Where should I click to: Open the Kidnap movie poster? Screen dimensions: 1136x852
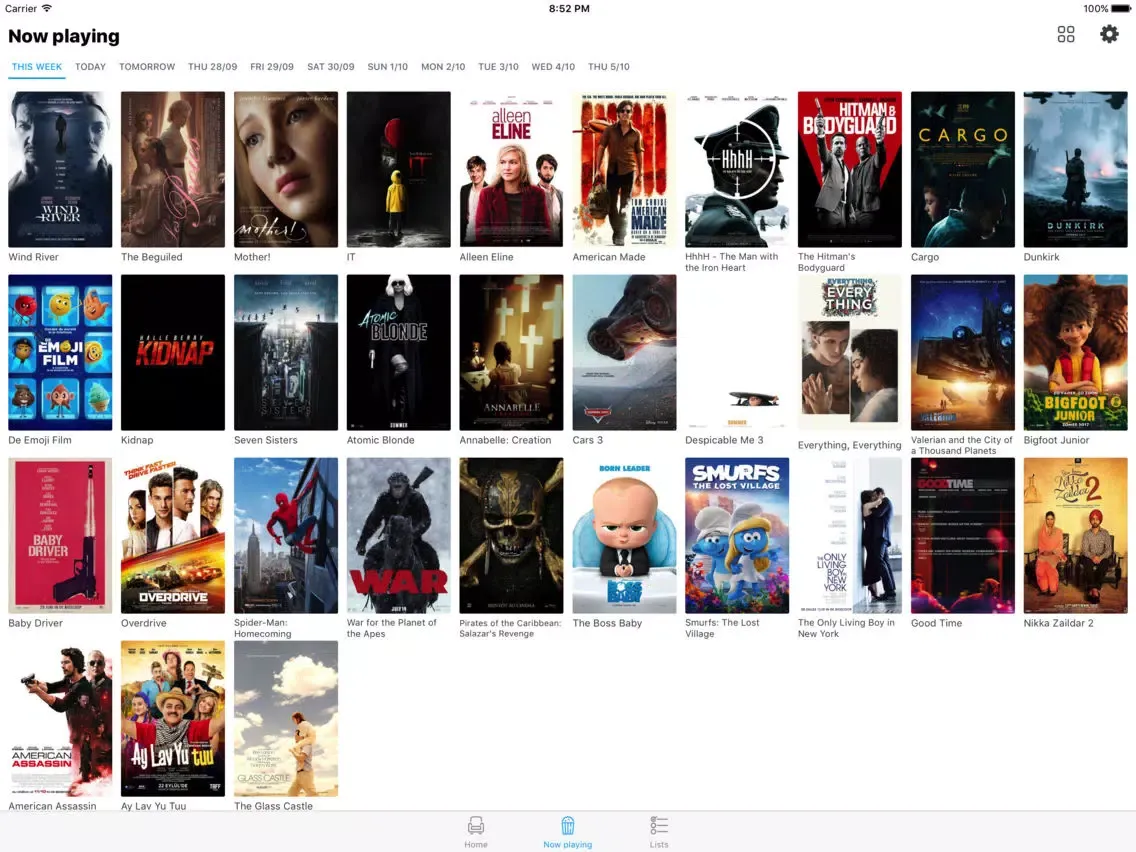pyautogui.click(x=173, y=352)
